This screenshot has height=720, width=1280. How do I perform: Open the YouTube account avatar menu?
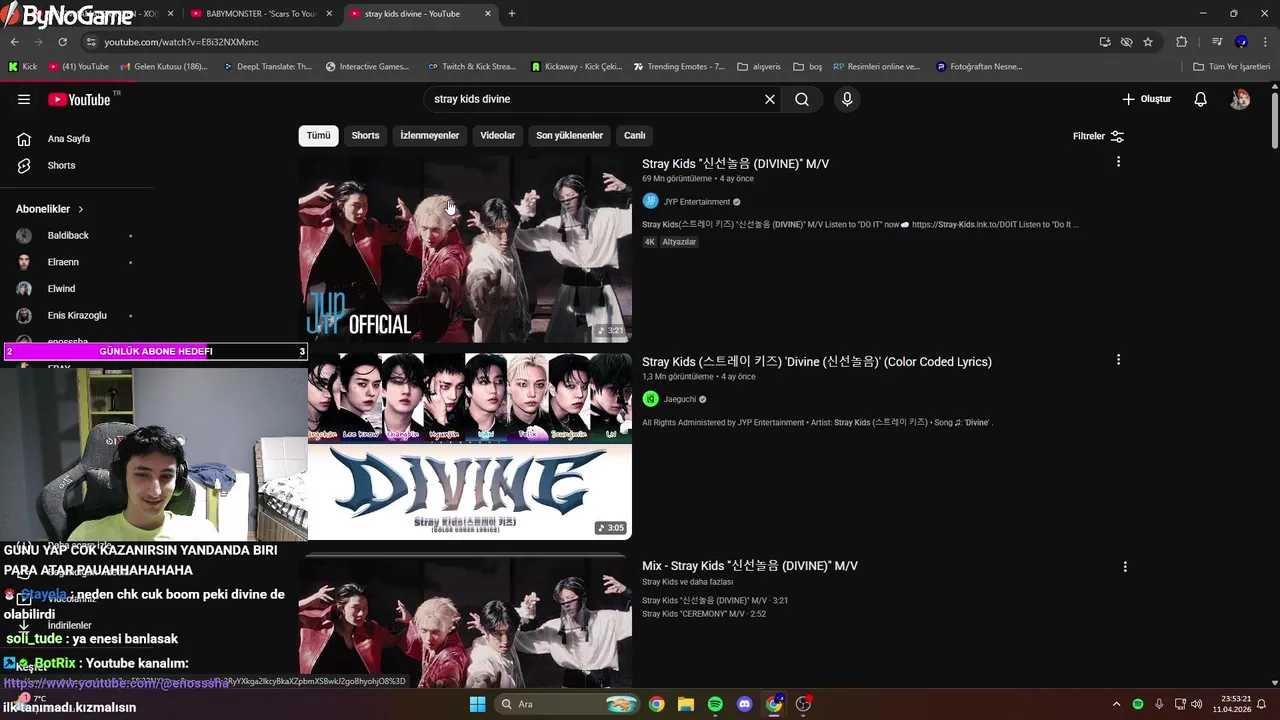(x=1240, y=99)
